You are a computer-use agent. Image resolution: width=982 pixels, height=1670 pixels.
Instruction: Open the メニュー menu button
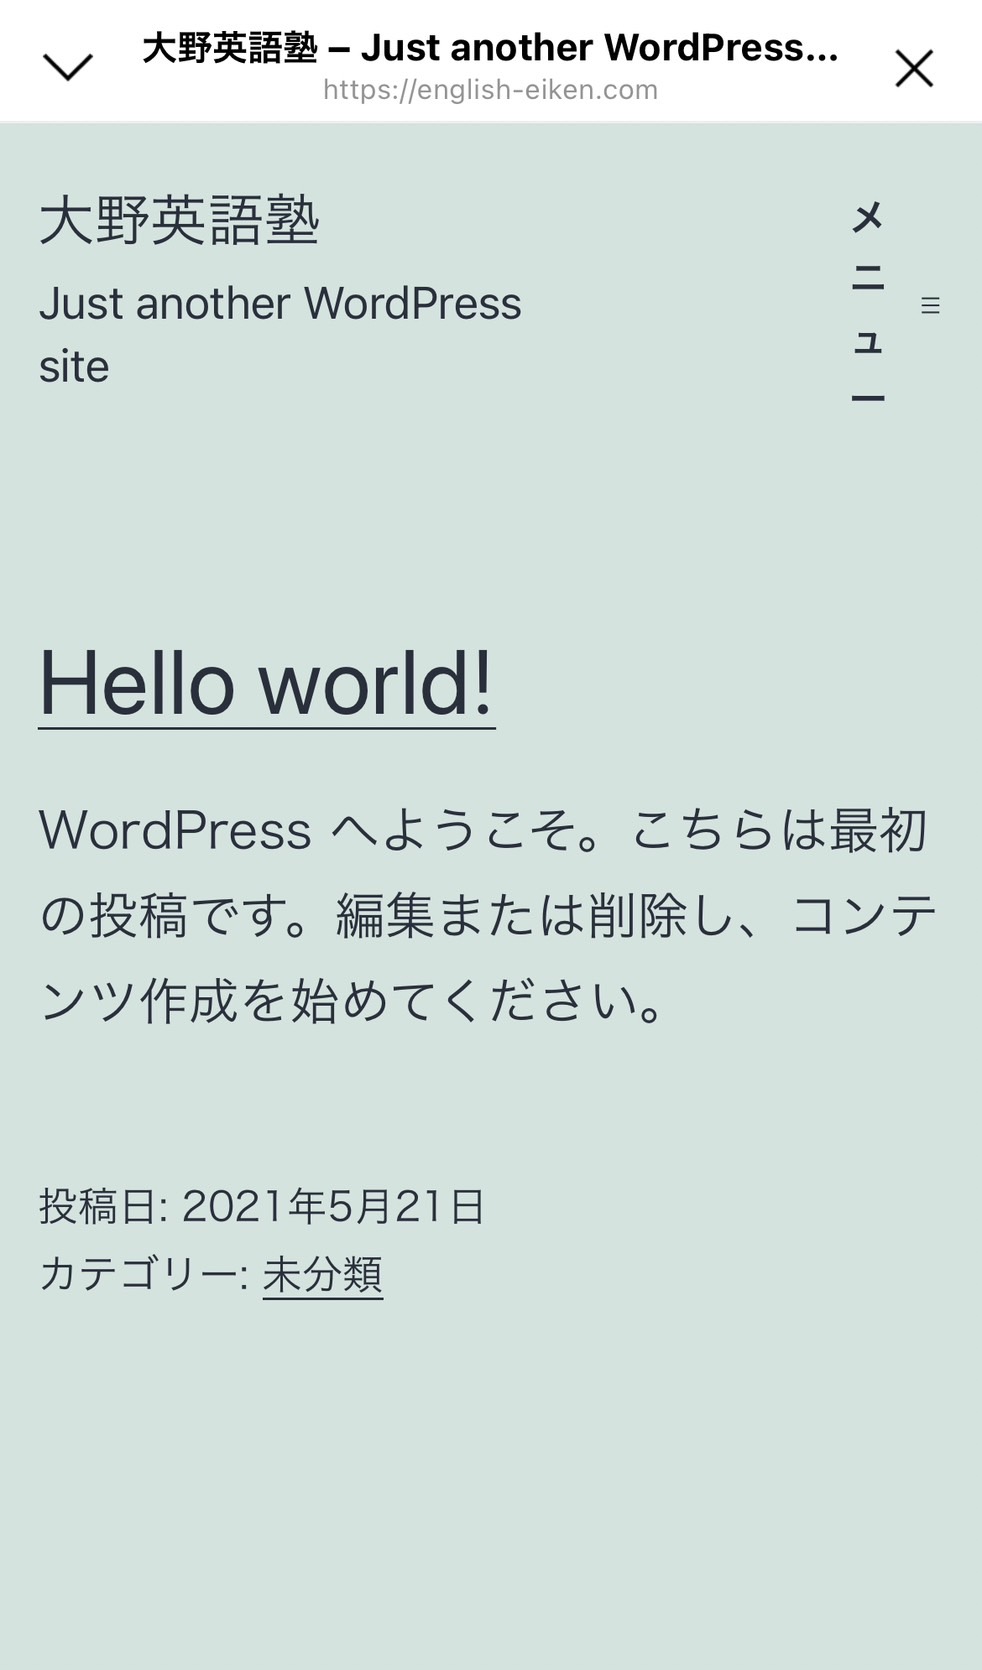[x=868, y=304]
